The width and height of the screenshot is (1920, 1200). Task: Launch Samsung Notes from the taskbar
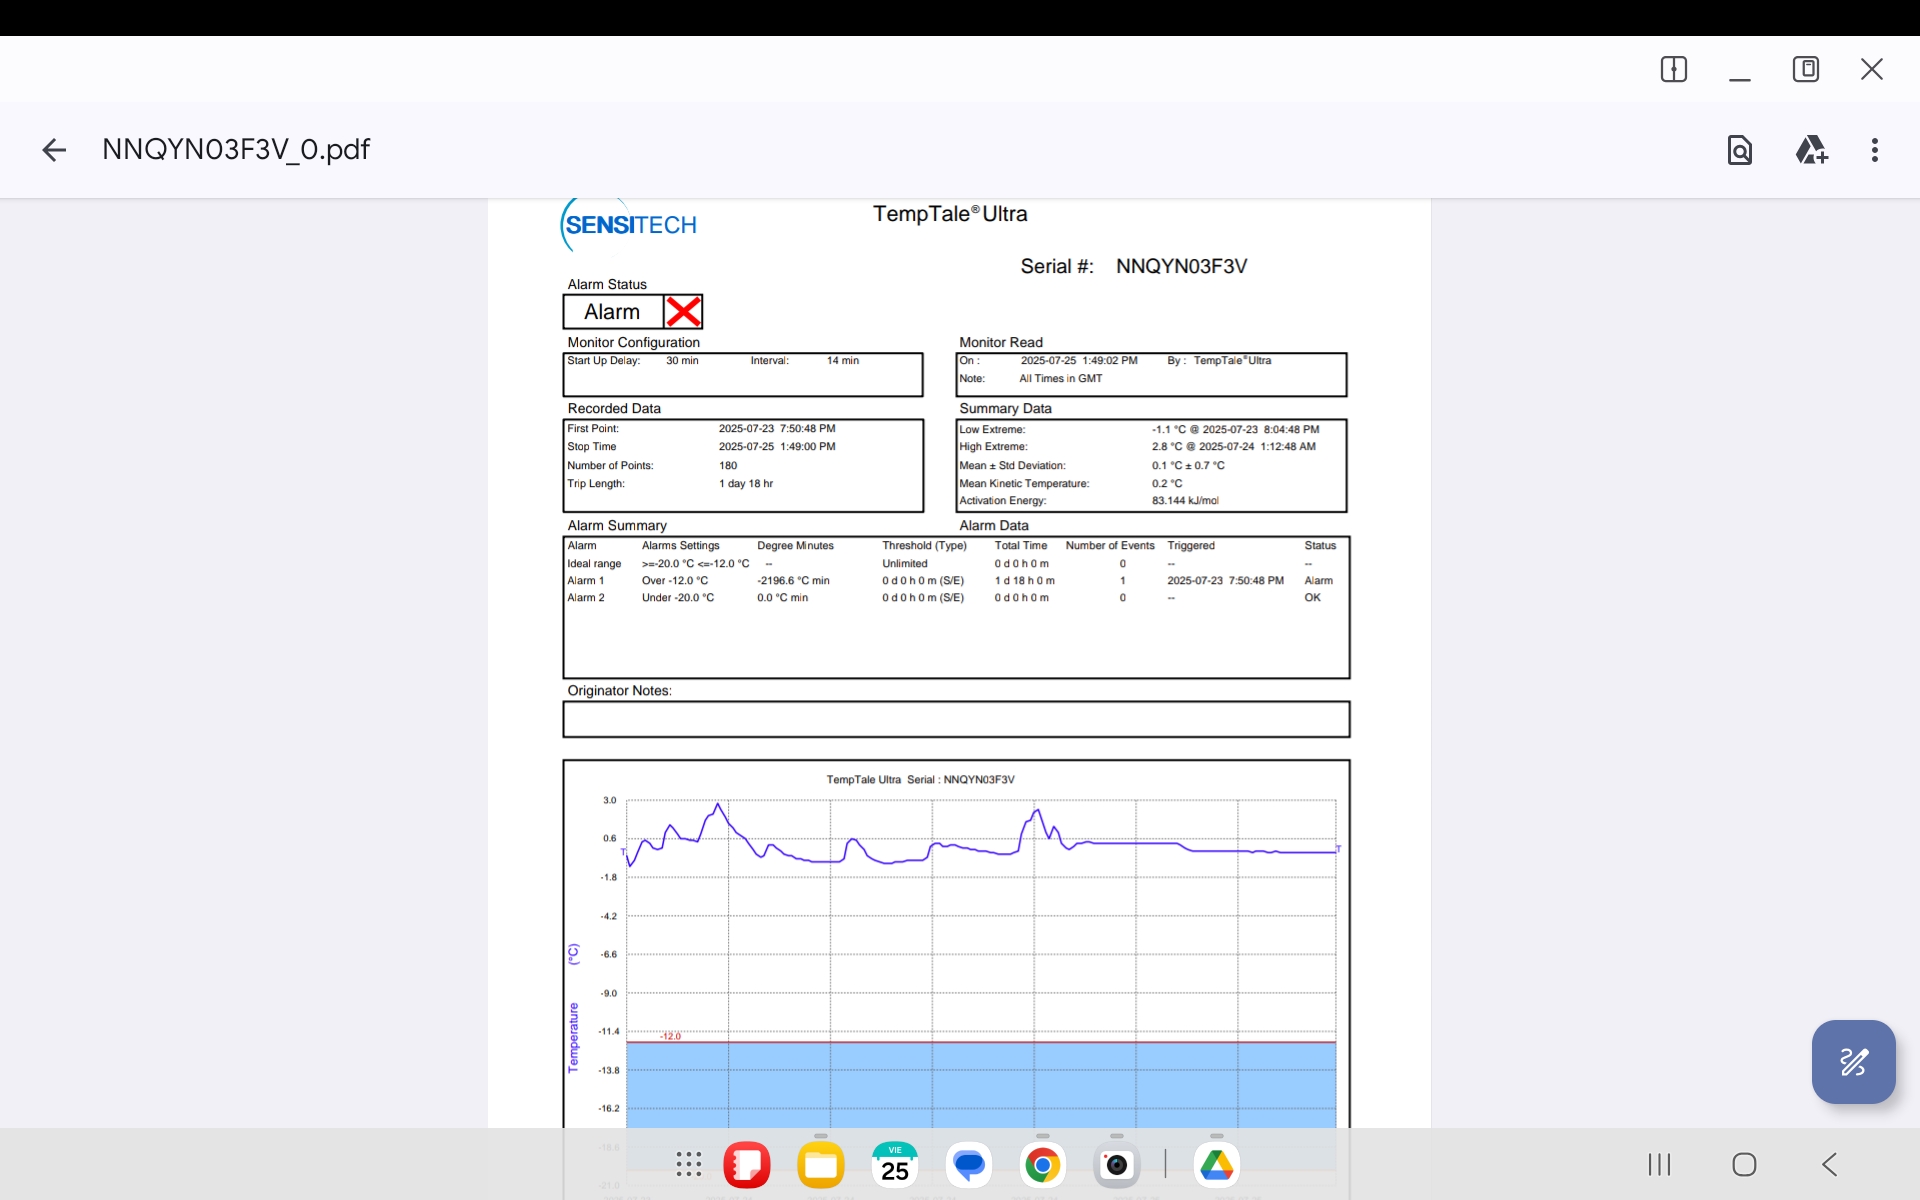tap(746, 1164)
